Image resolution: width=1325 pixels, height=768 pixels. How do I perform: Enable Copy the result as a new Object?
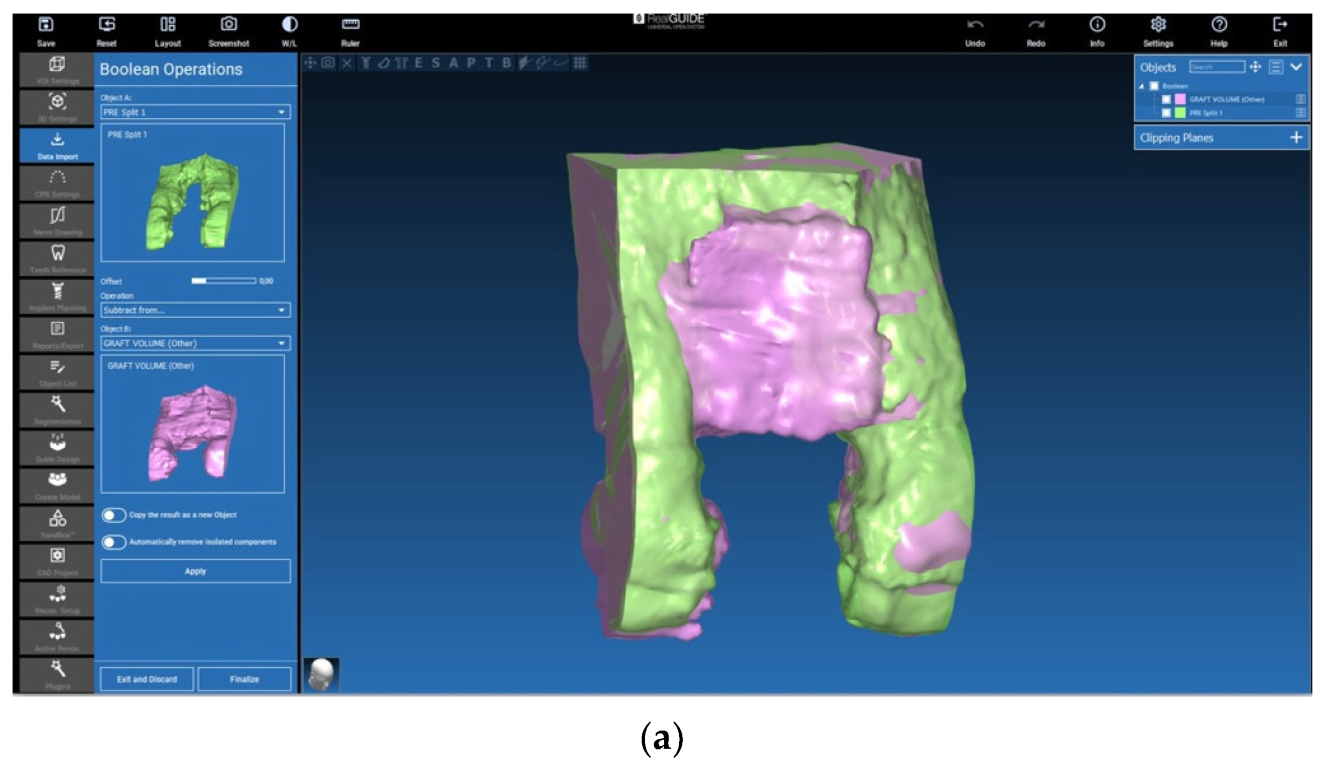114,515
